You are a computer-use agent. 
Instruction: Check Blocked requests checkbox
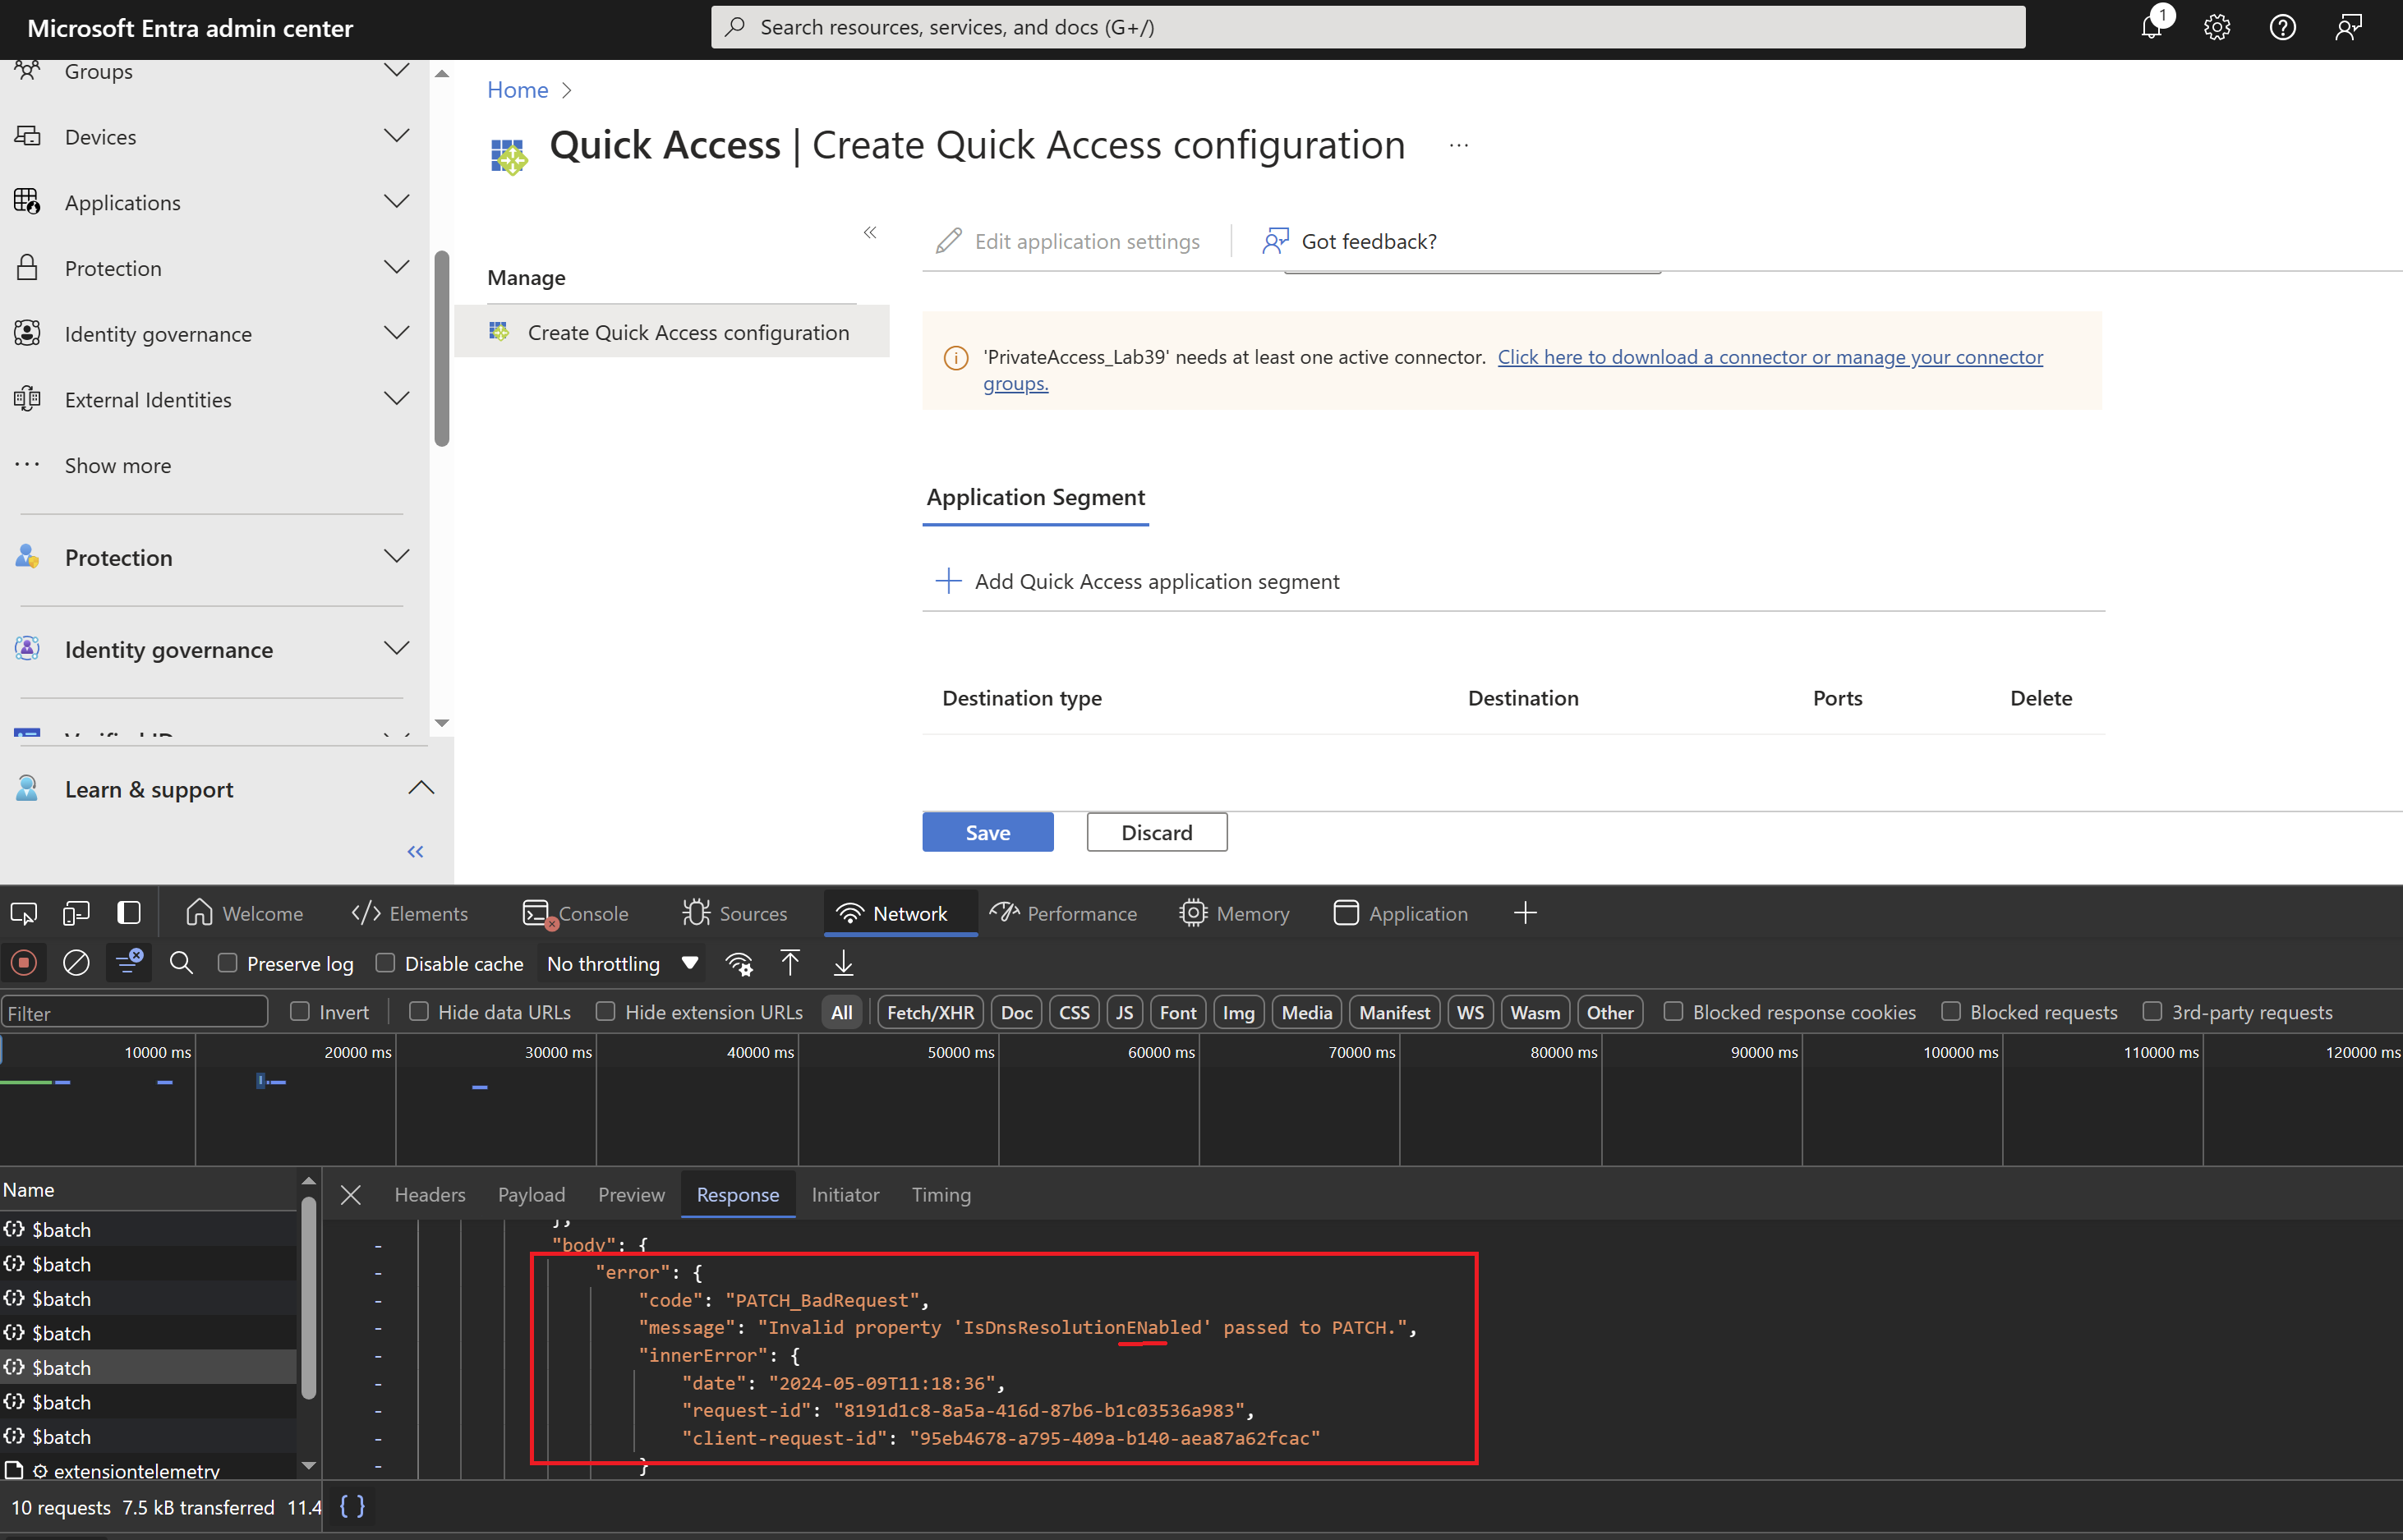click(1950, 1012)
